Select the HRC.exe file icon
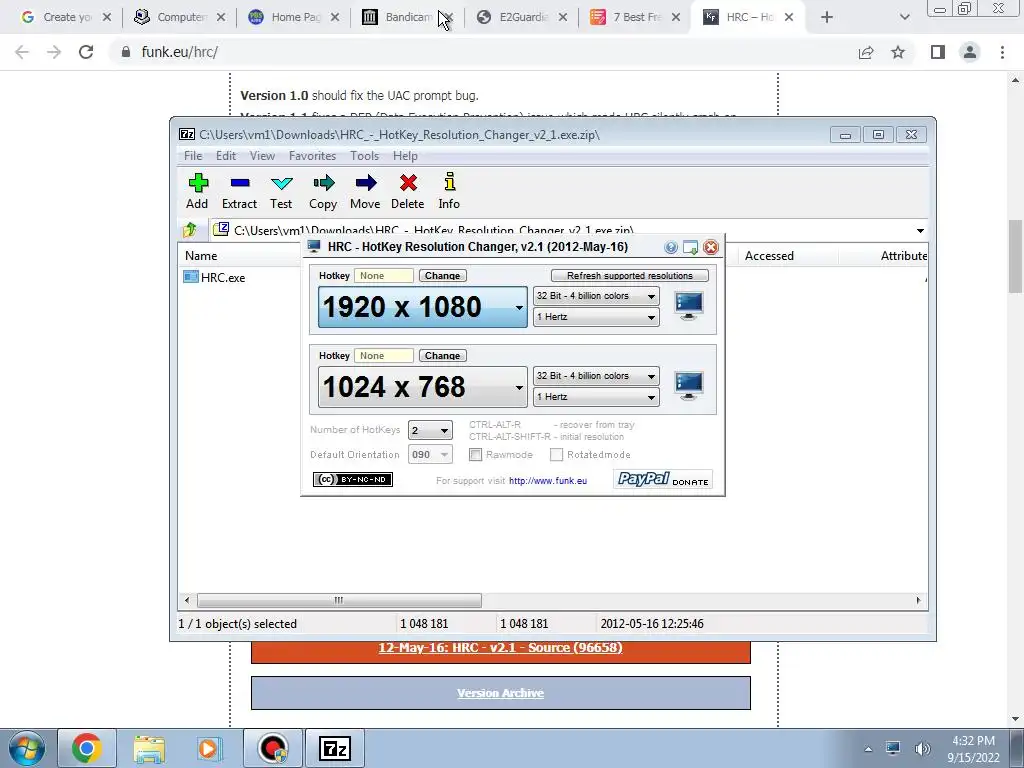The height and width of the screenshot is (768, 1024). (191, 277)
